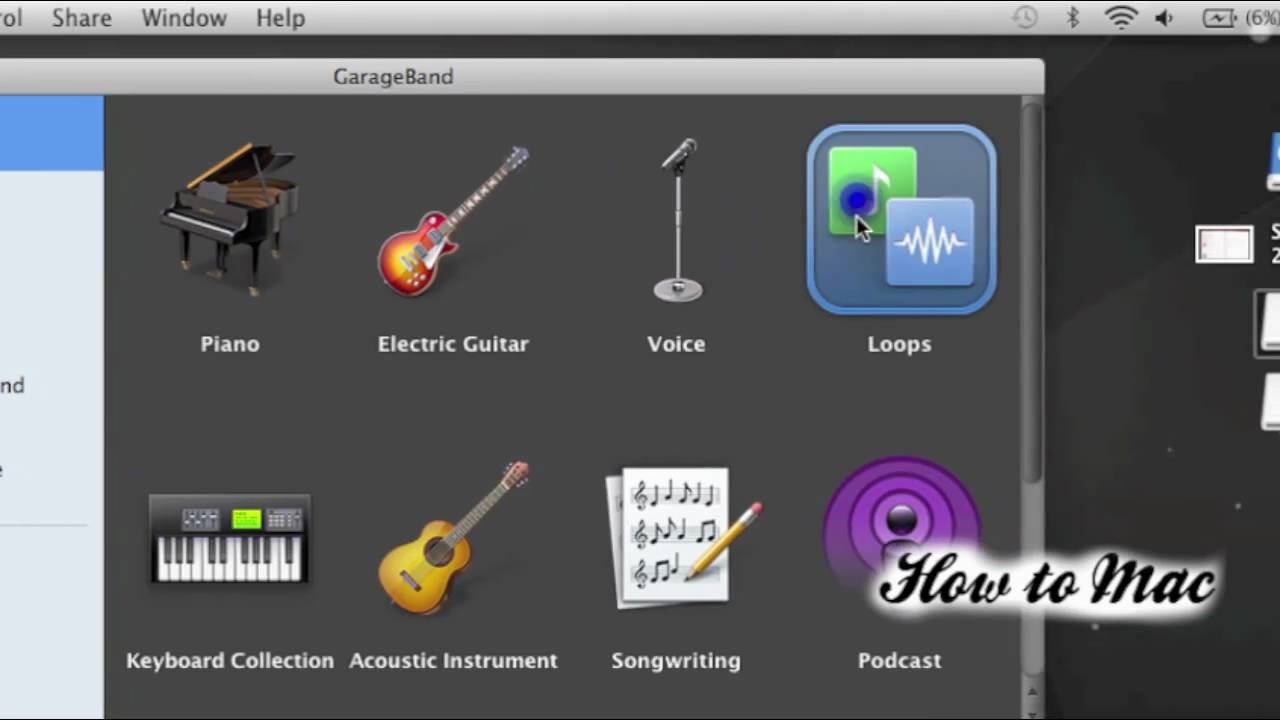Click the highlighted Loops template icon
The width and height of the screenshot is (1280, 720).
(901, 219)
